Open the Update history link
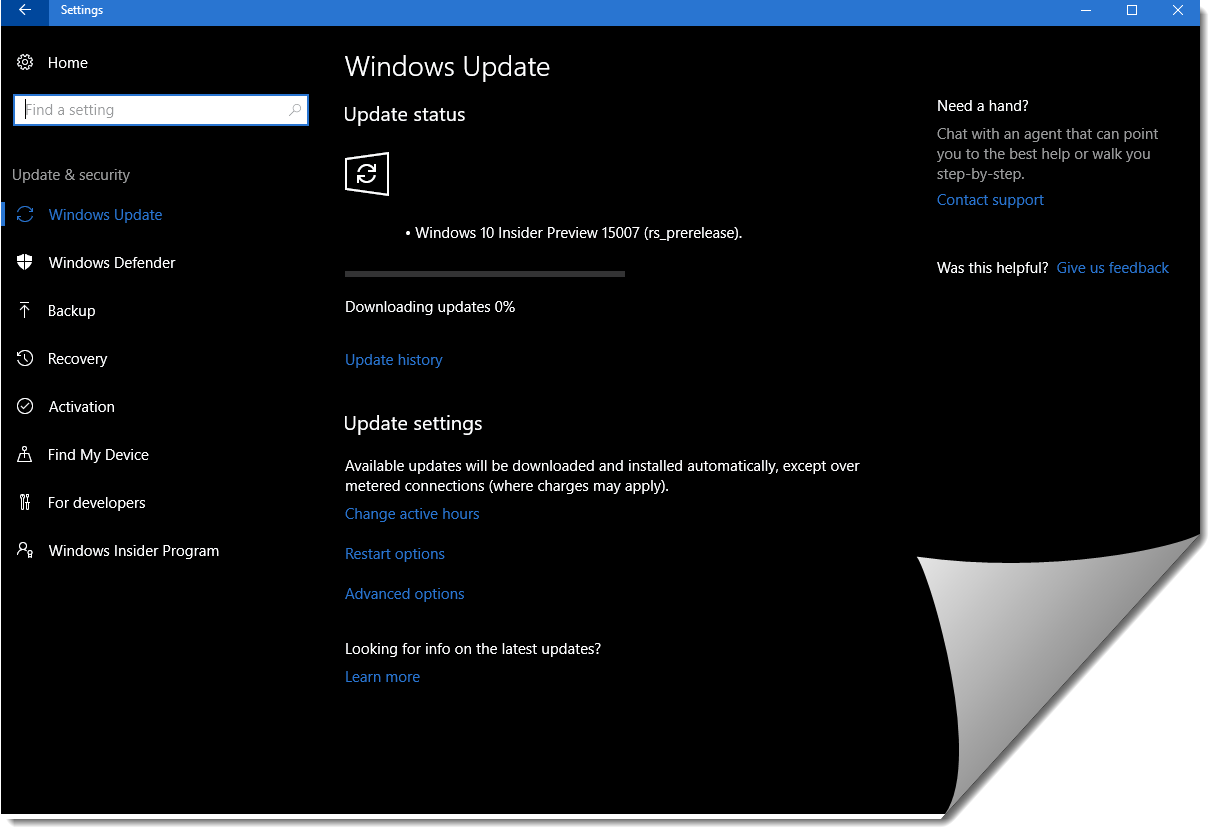Viewport: 1215px width, 834px height. coord(394,360)
